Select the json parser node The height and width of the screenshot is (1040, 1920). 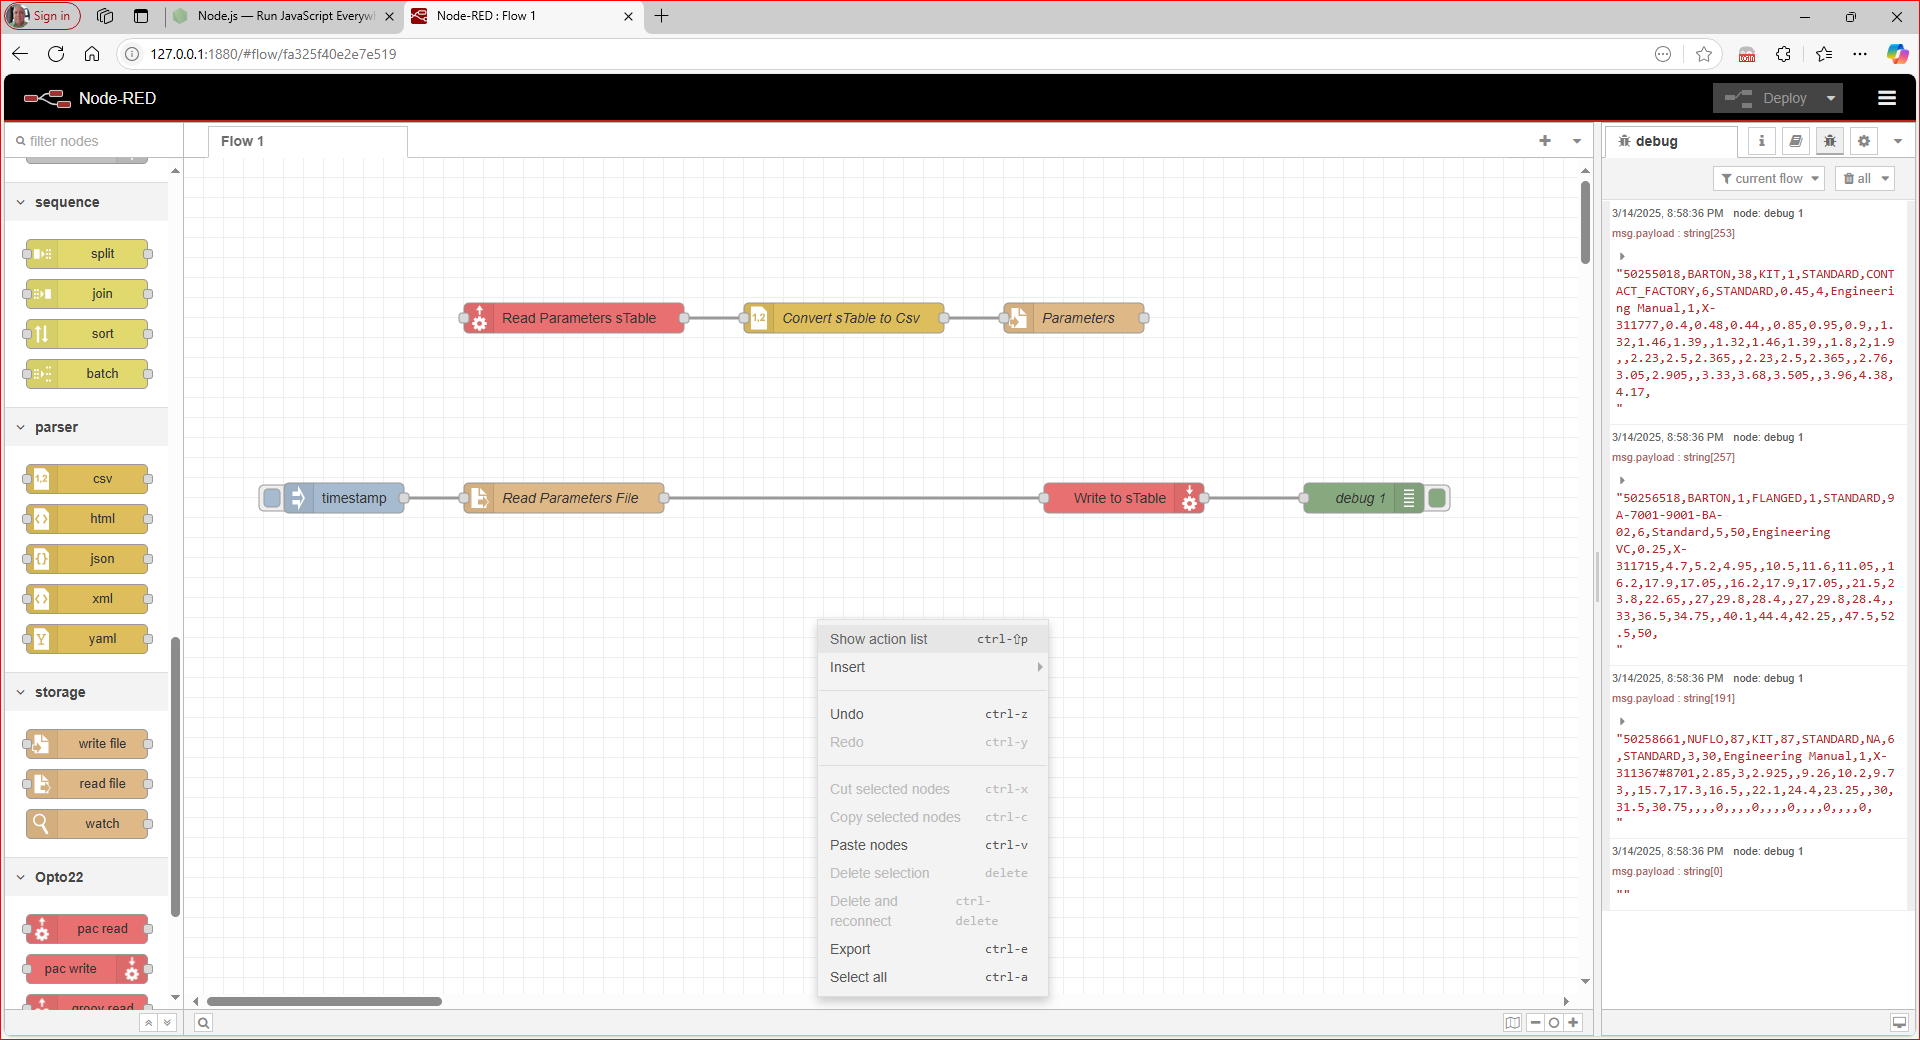(88, 559)
